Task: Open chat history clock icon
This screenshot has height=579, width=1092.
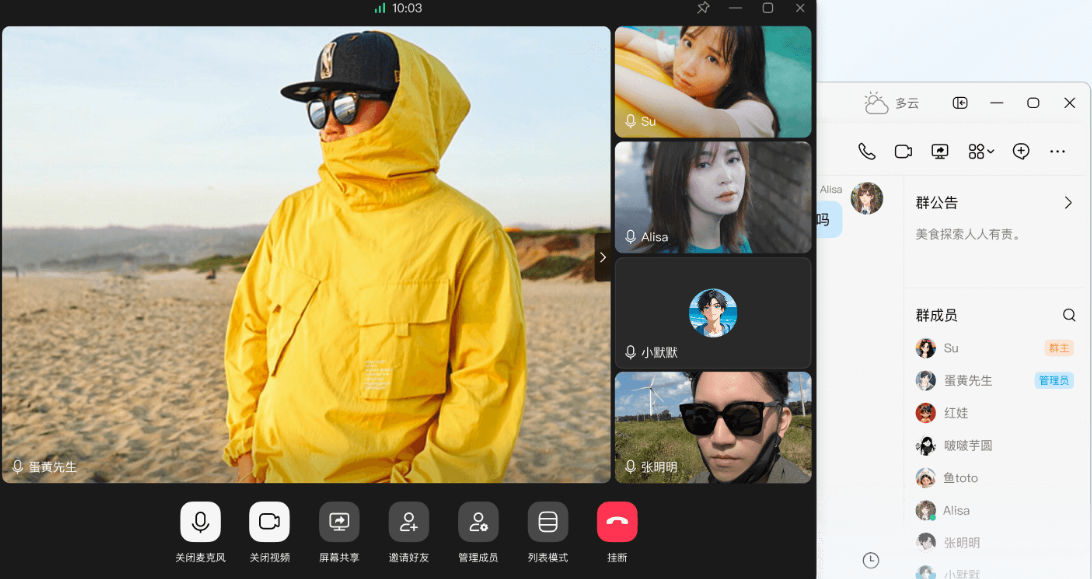Action: (871, 560)
